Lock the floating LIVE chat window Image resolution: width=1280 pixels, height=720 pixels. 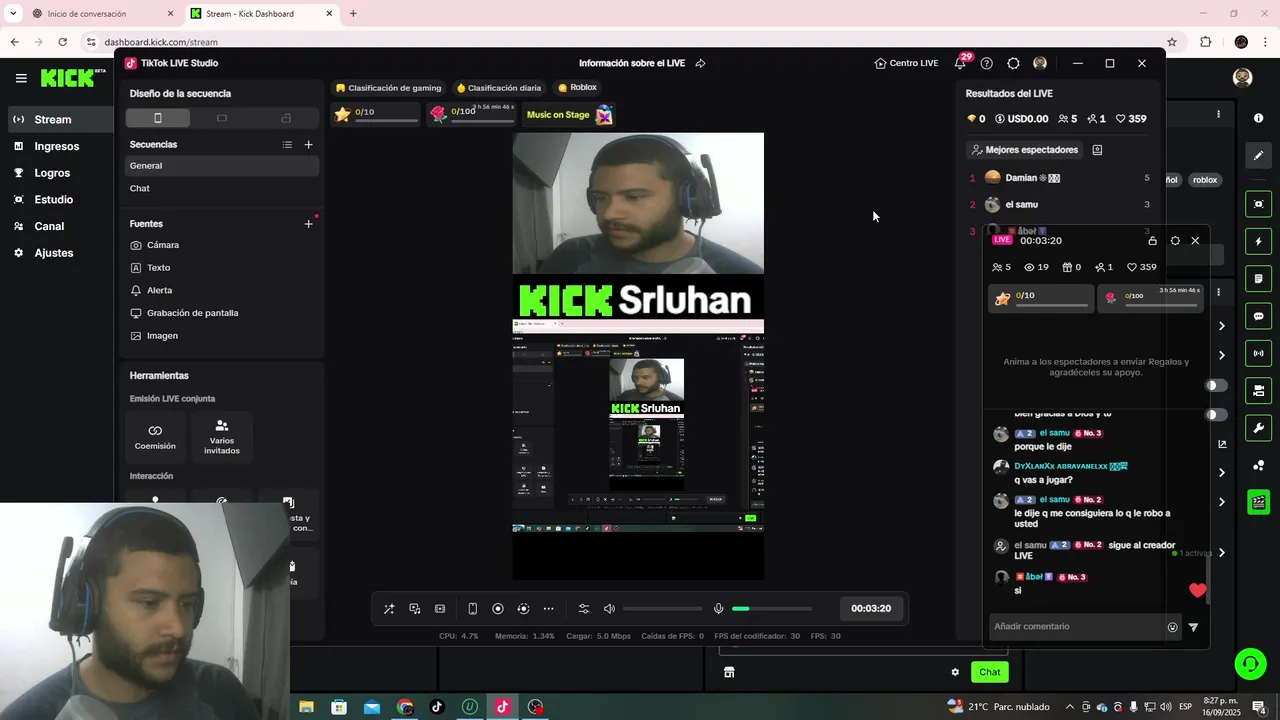pos(1152,241)
